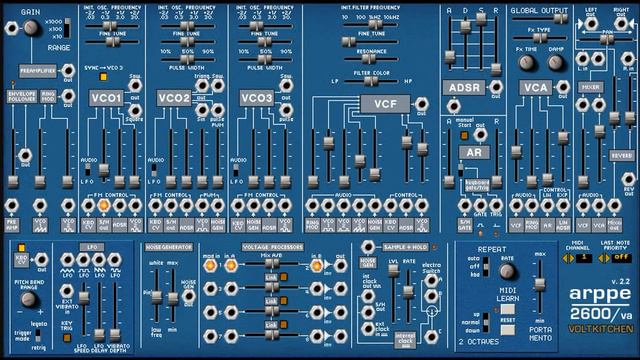The height and width of the screenshot is (360, 640).
Task: Flip the up/normal/down octave switch
Action: click(x=486, y=323)
